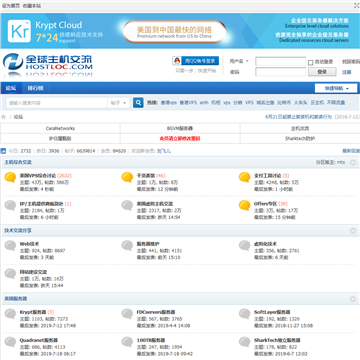360x360 pixels.
Task: Open the 用户名 login type dropdown
Action: click(x=239, y=61)
